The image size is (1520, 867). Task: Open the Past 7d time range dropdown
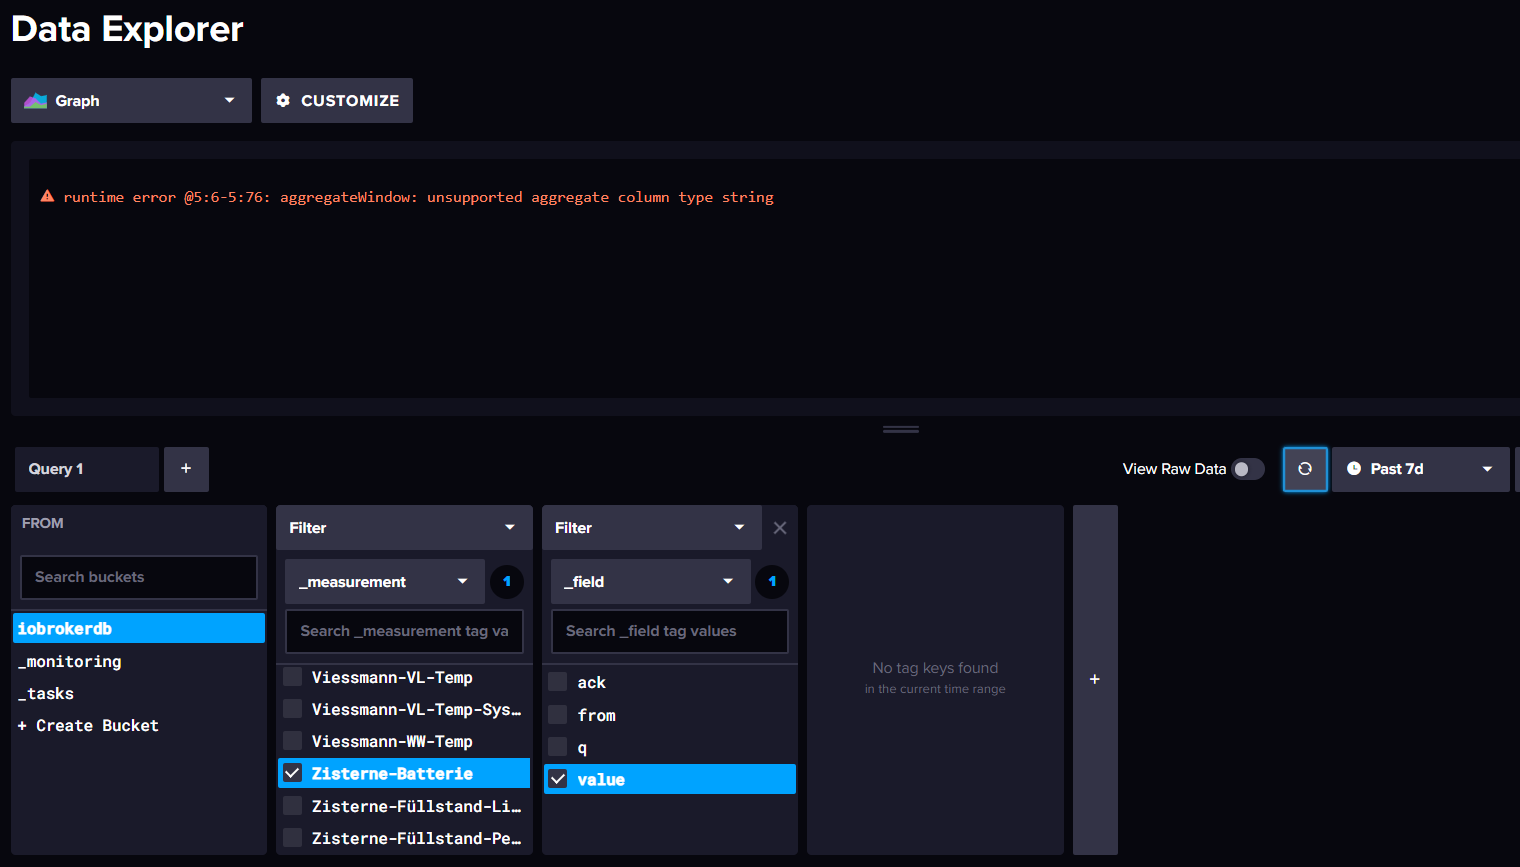1420,469
